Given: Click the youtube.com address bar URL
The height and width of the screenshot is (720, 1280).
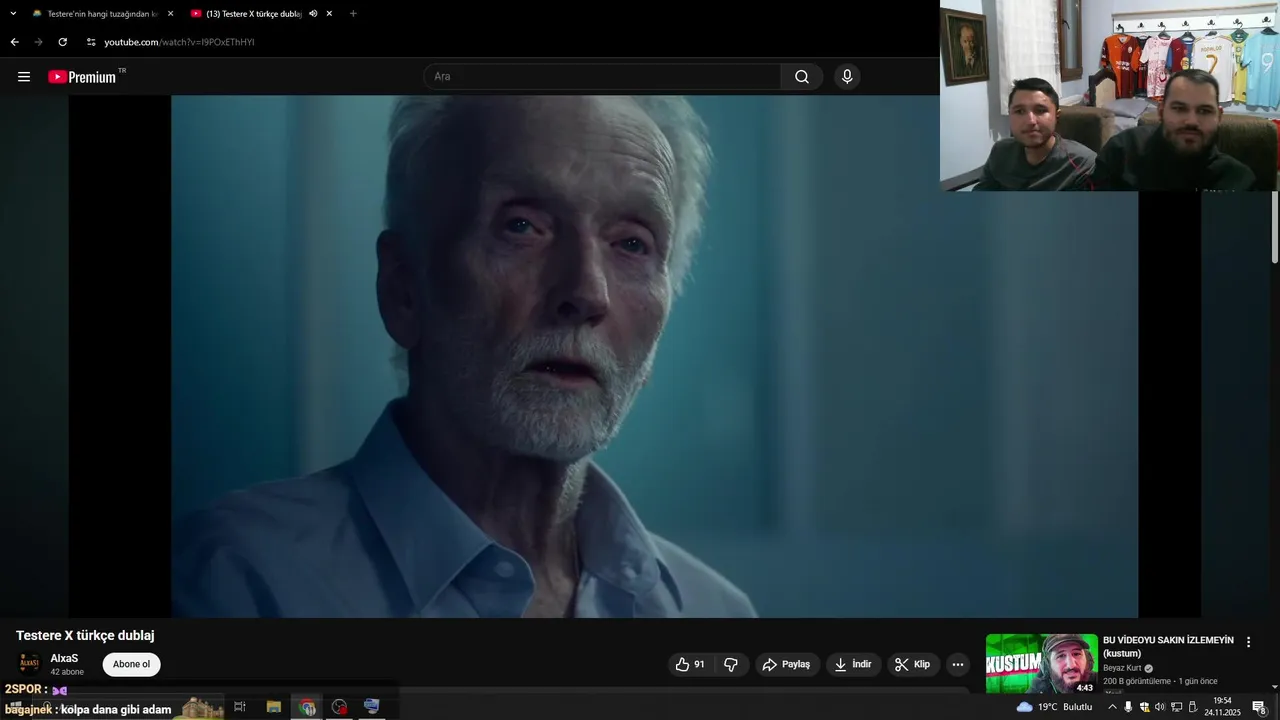Looking at the screenshot, I should [179, 42].
